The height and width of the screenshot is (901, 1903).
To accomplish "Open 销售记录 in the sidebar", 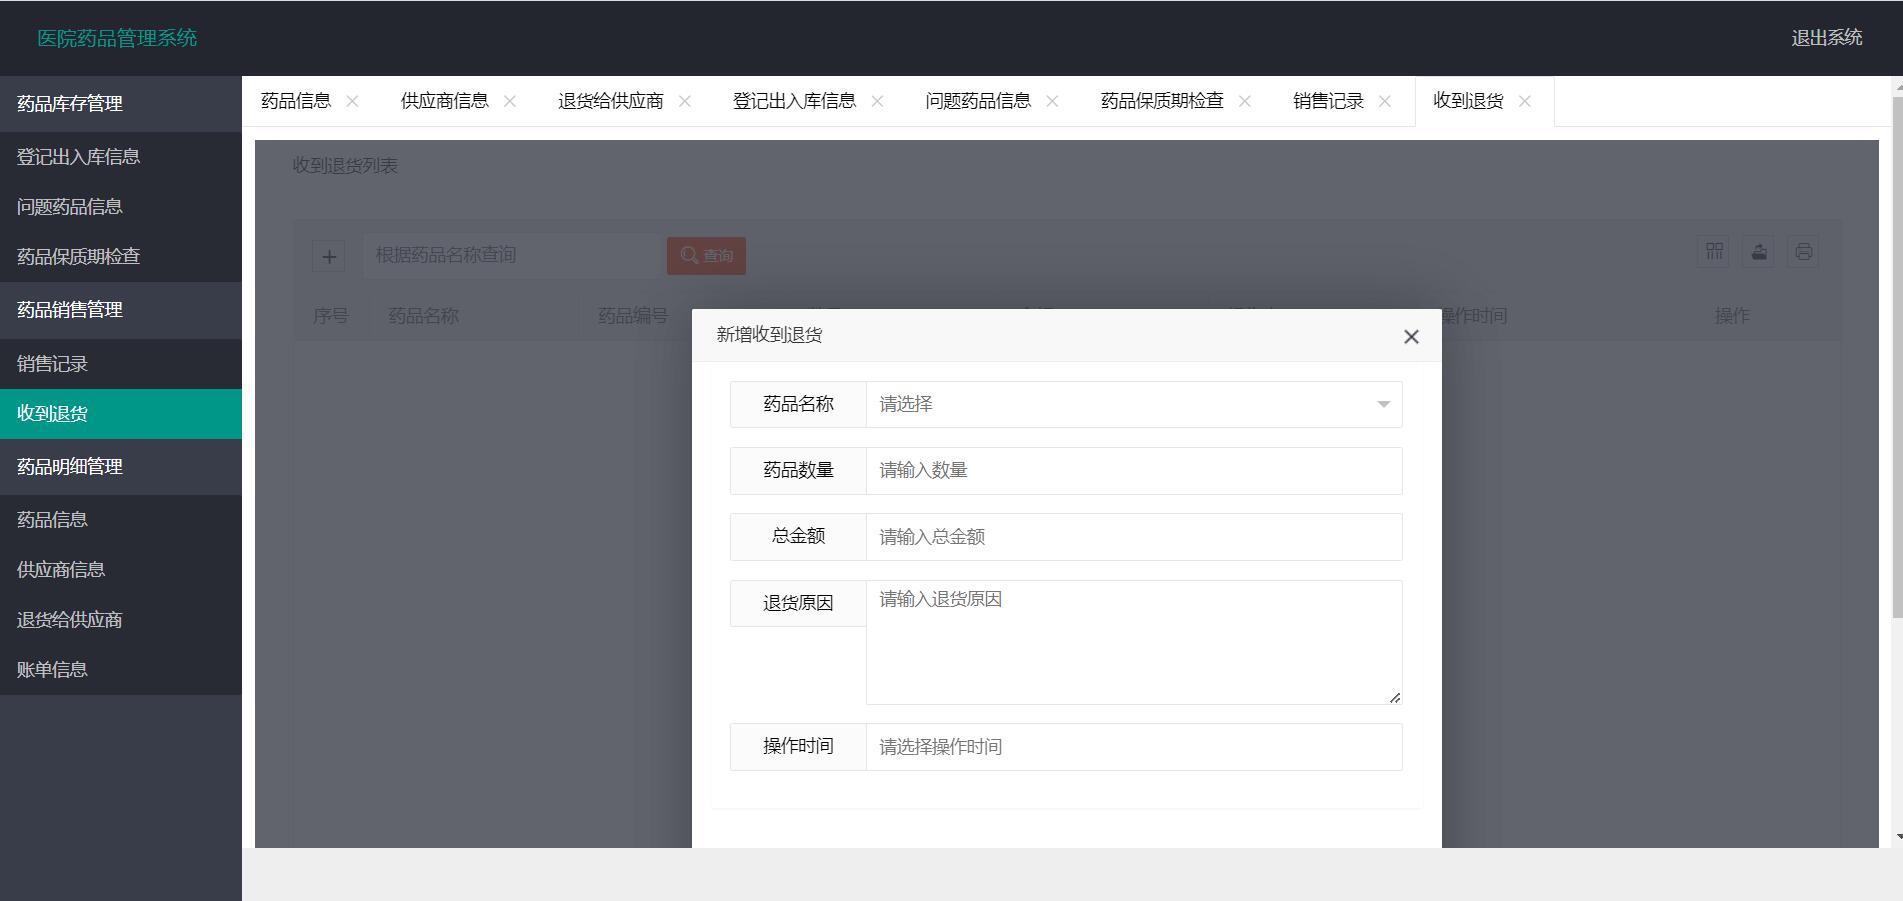I will point(121,364).
